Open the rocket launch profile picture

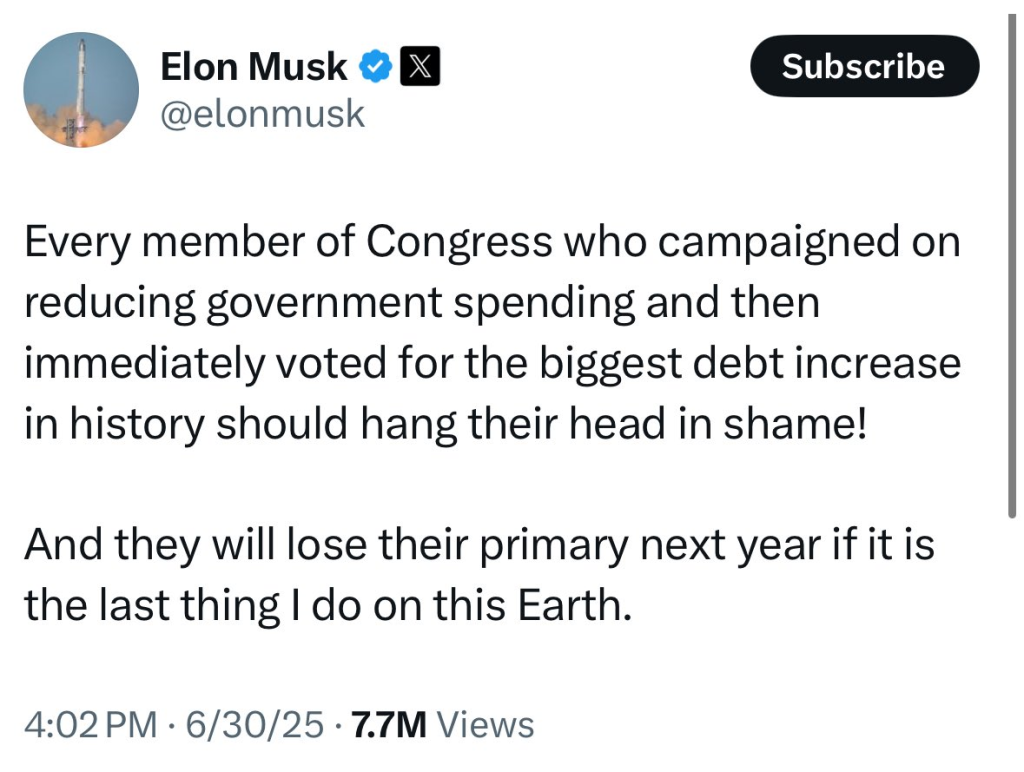pos(81,90)
